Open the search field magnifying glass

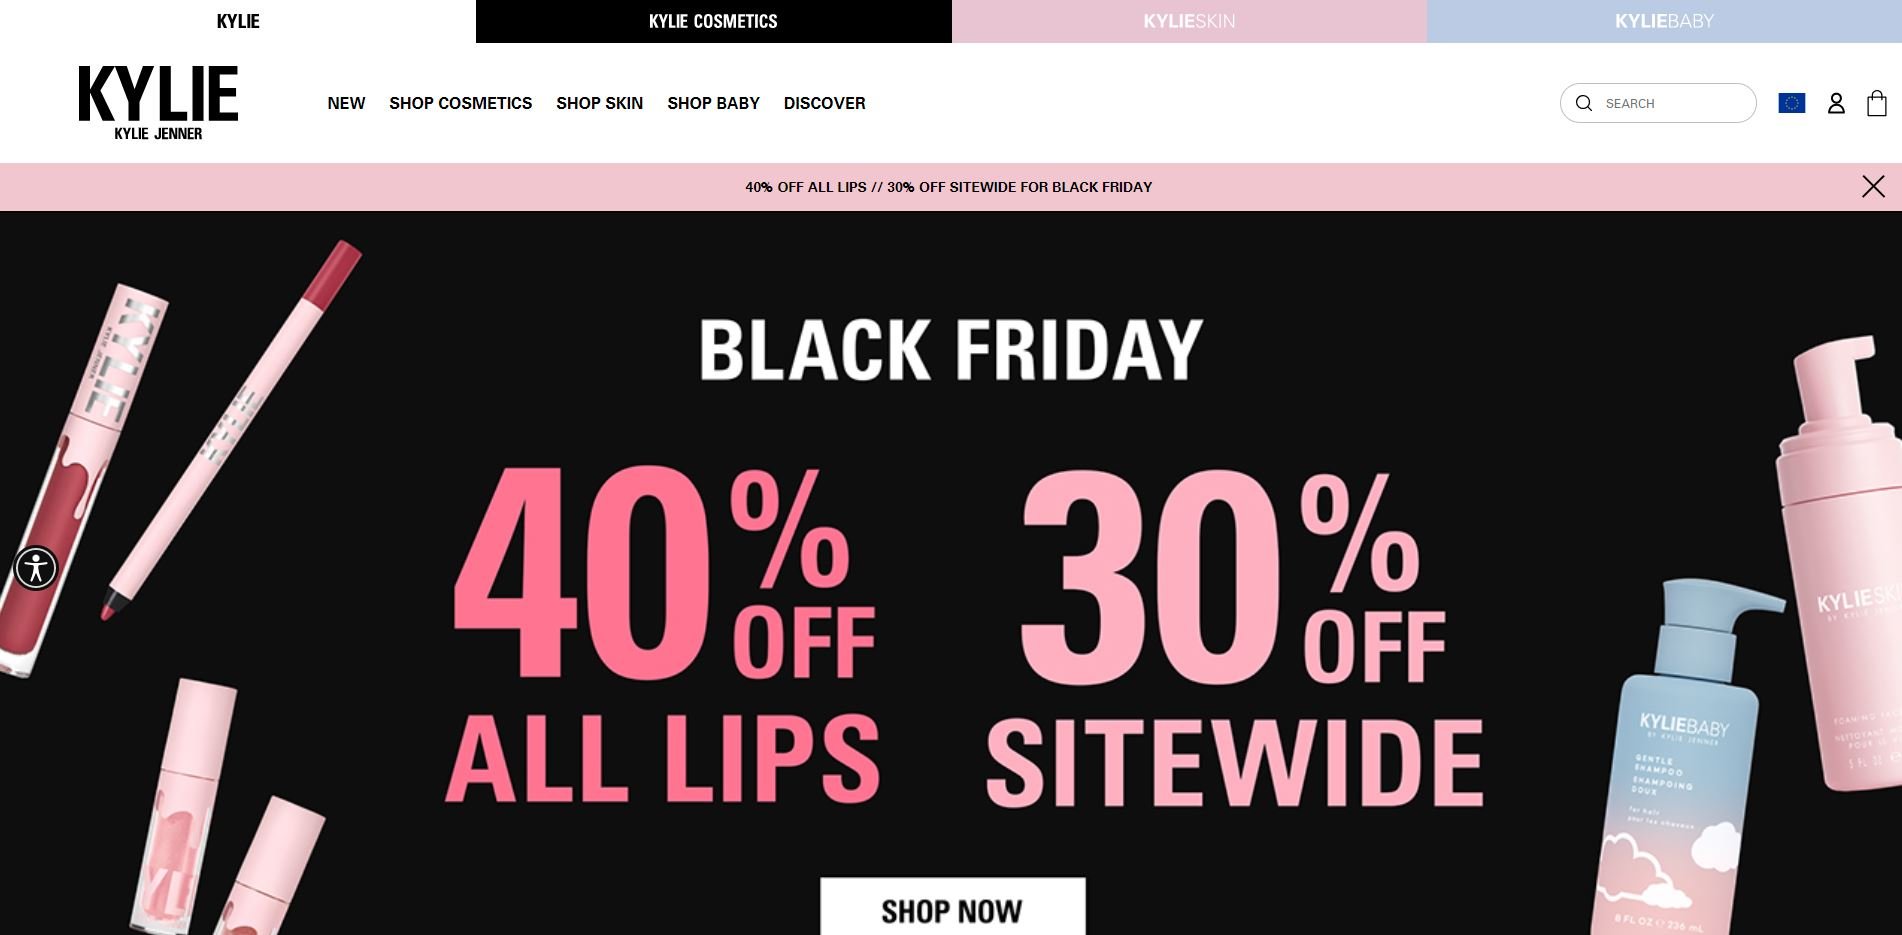[x=1584, y=103]
